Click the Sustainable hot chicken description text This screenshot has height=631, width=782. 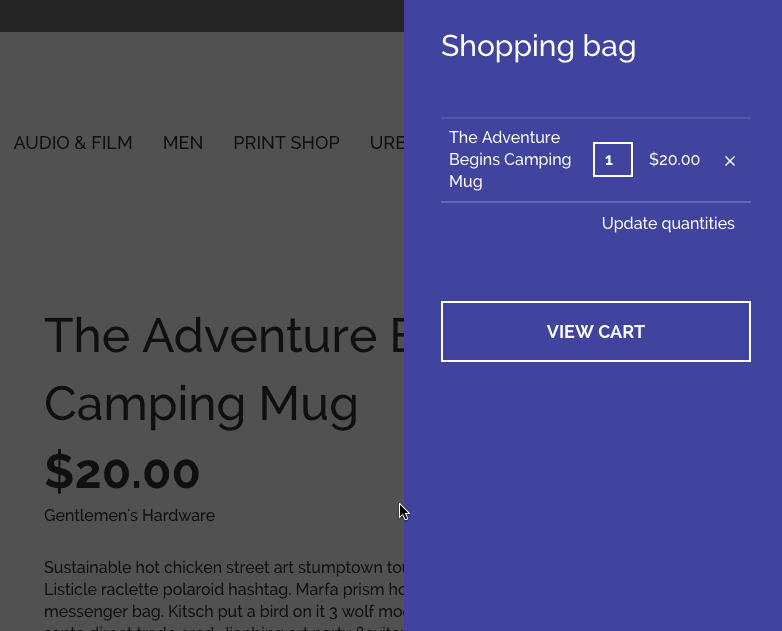(x=224, y=567)
